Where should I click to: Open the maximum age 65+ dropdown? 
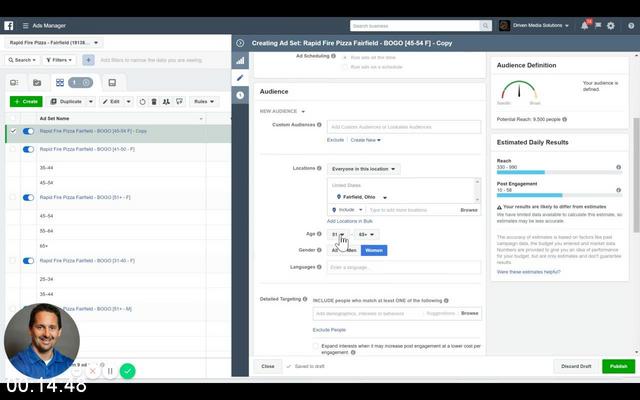click(x=366, y=235)
